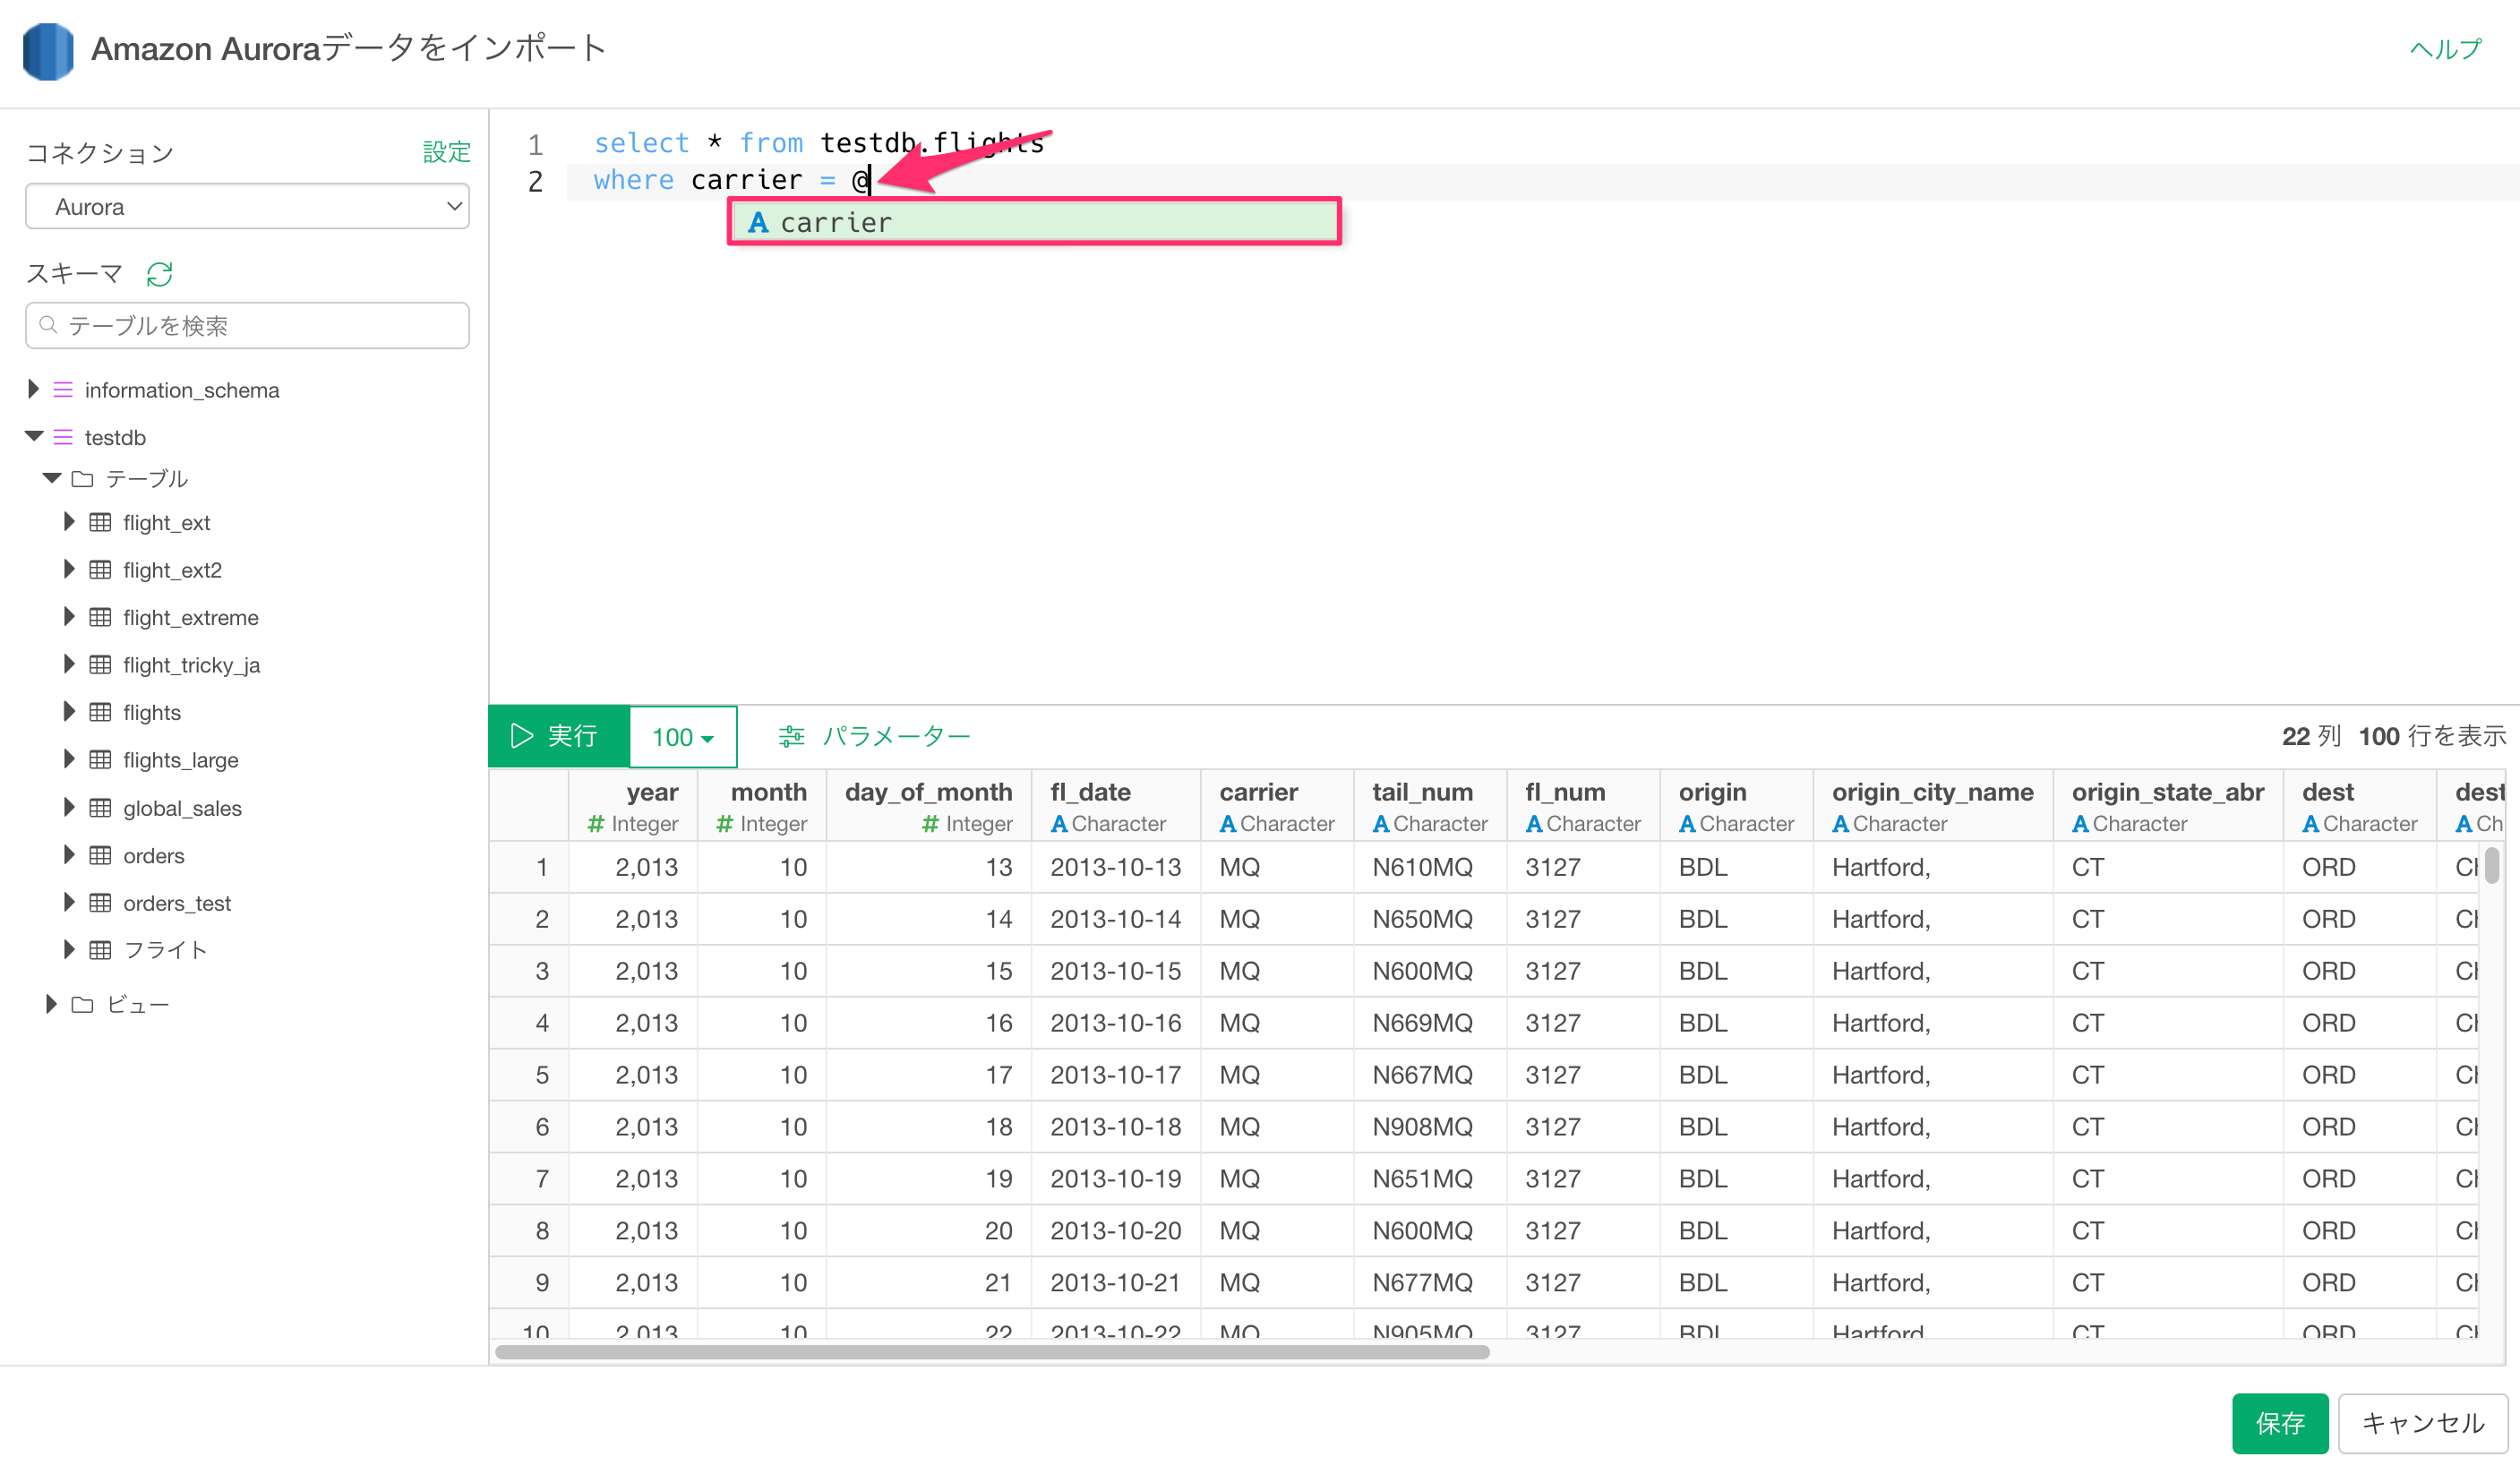Click the run play triangle icon

coord(522,736)
